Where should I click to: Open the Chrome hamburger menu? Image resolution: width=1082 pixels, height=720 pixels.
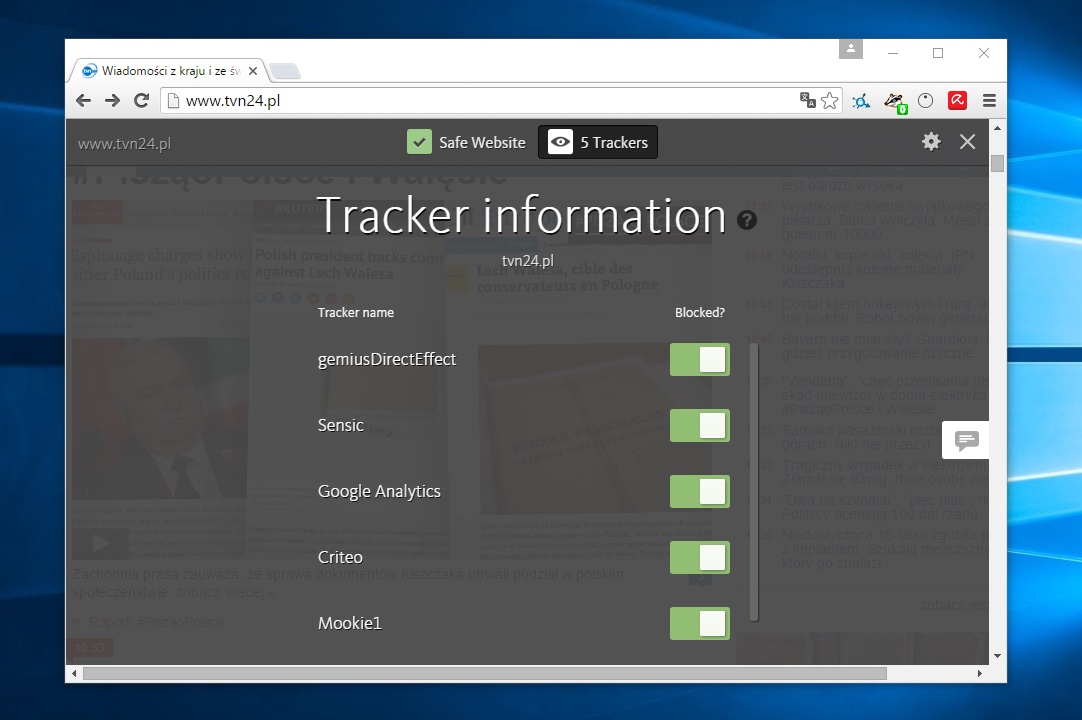click(989, 100)
